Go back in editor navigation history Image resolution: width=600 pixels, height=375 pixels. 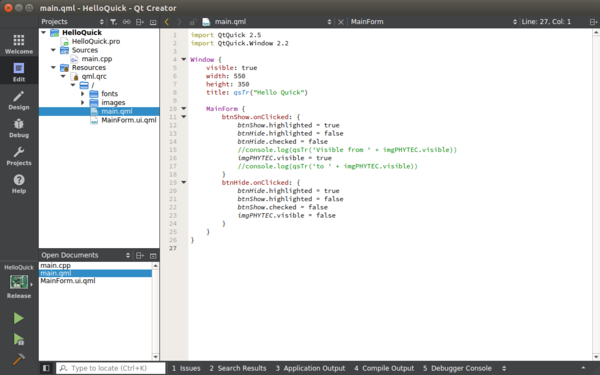click(x=167, y=22)
